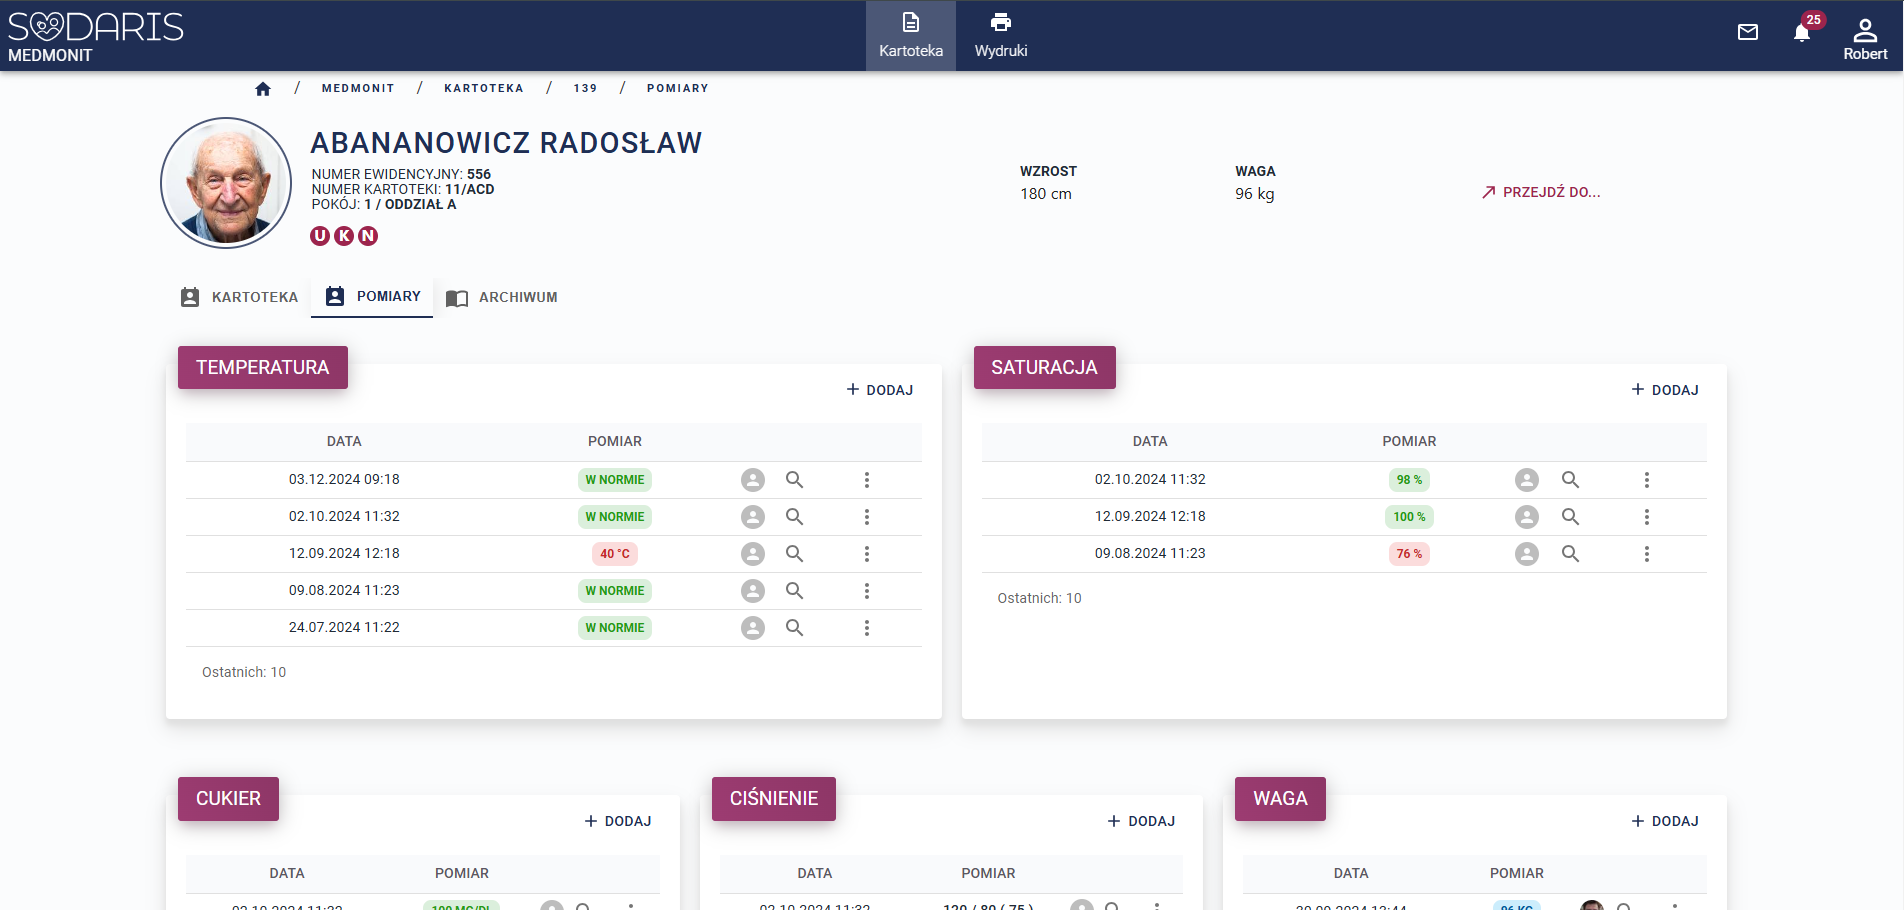Open the Robert user profile menu

coord(1864,38)
